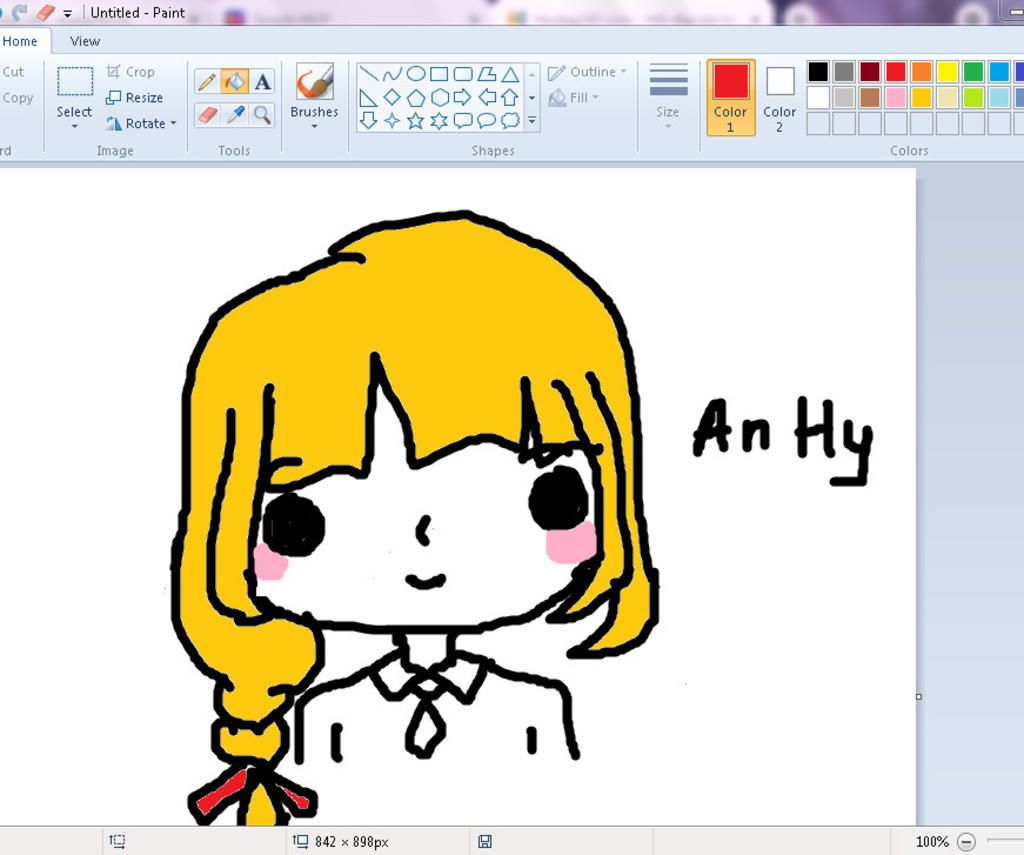
Task: Expand the full Shapes gallery
Action: 532,120
